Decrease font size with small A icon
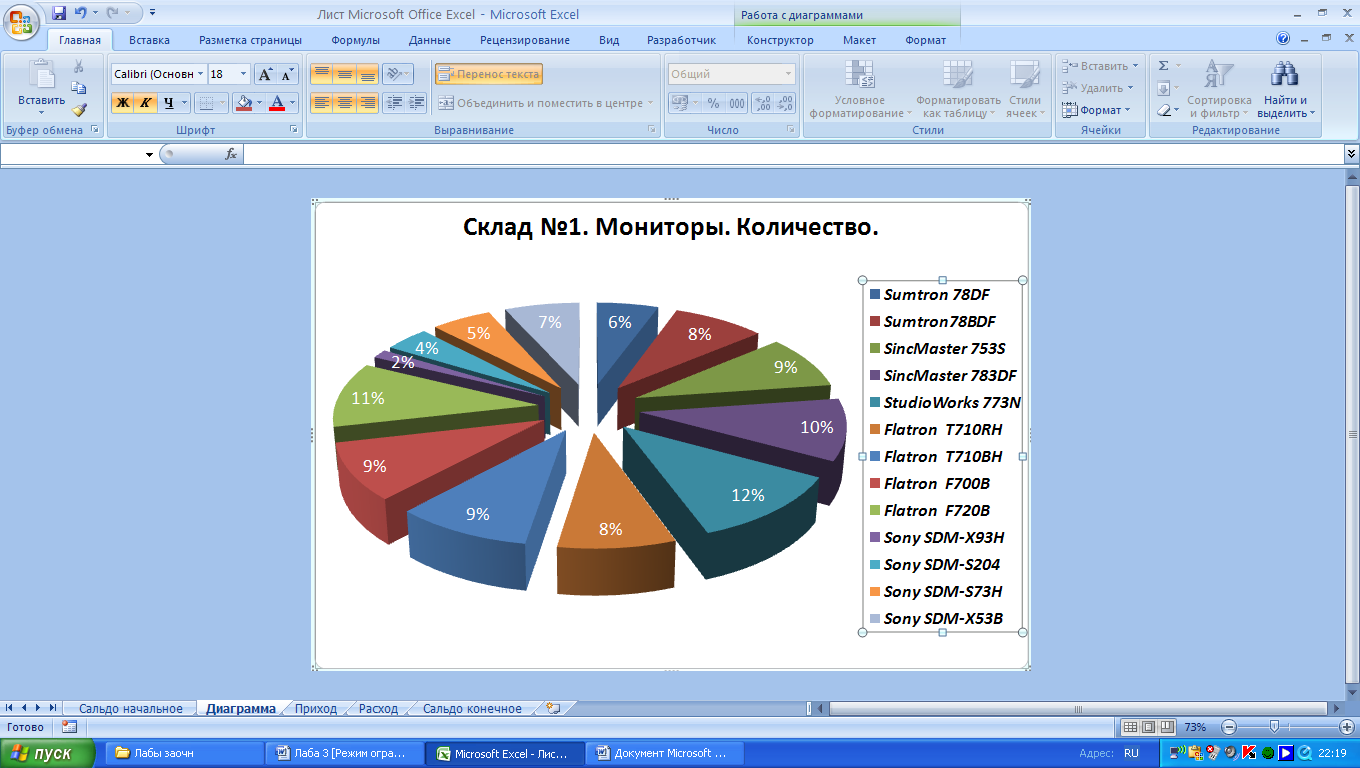The width and height of the screenshot is (1360, 768). (x=287, y=74)
